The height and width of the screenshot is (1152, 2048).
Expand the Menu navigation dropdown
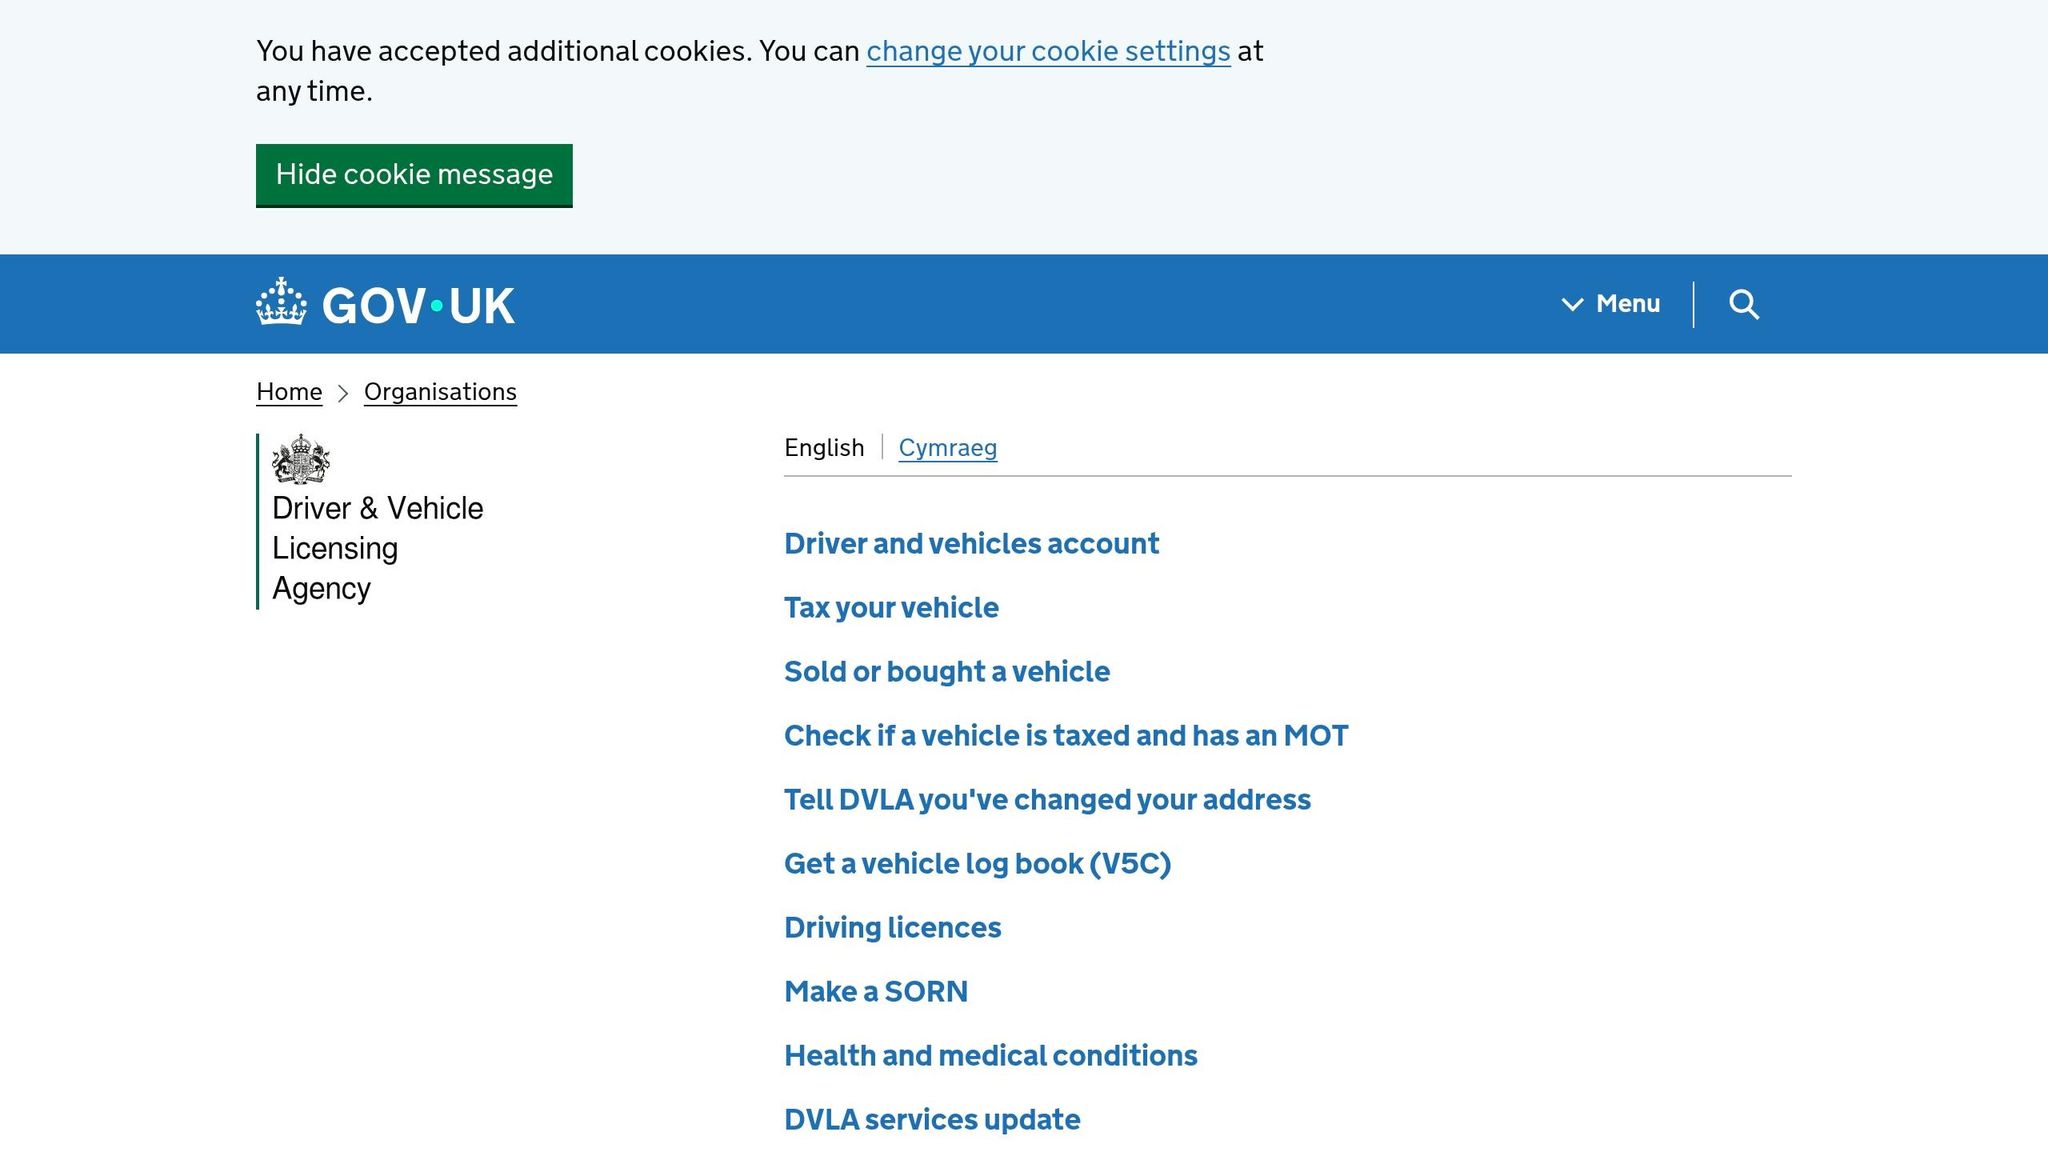tap(1626, 304)
